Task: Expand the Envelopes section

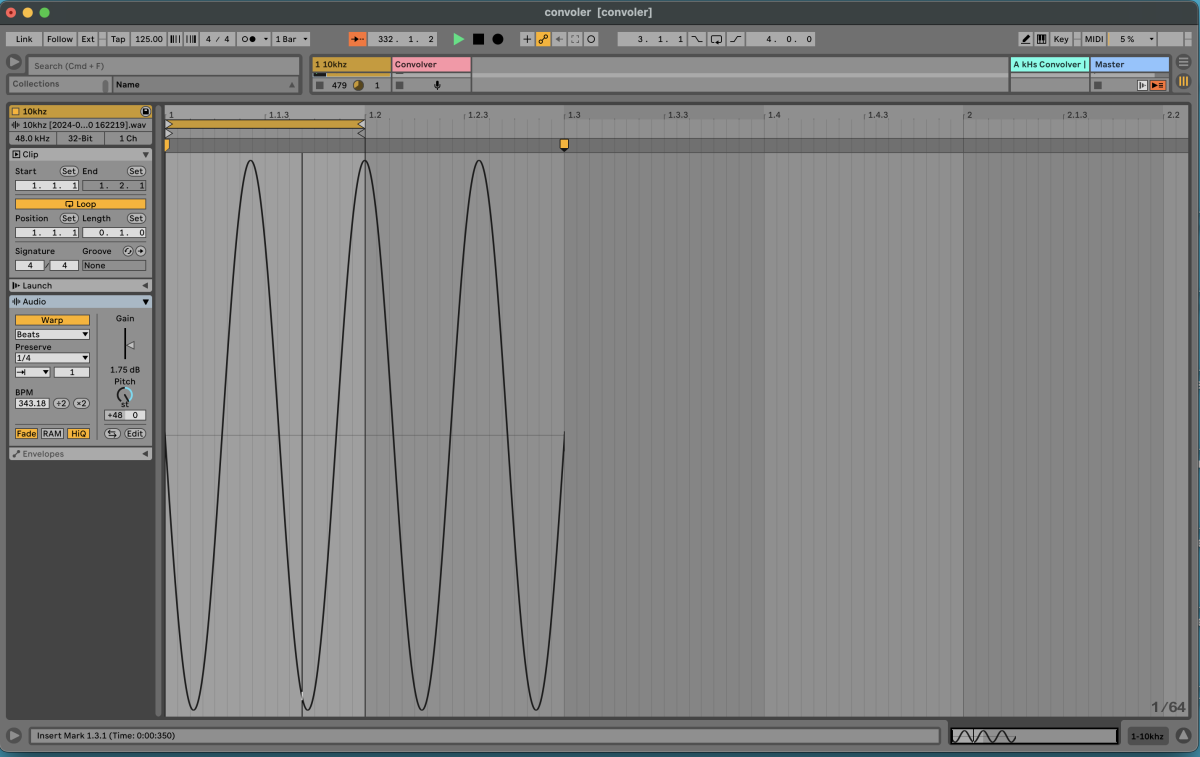Action: pyautogui.click(x=146, y=454)
